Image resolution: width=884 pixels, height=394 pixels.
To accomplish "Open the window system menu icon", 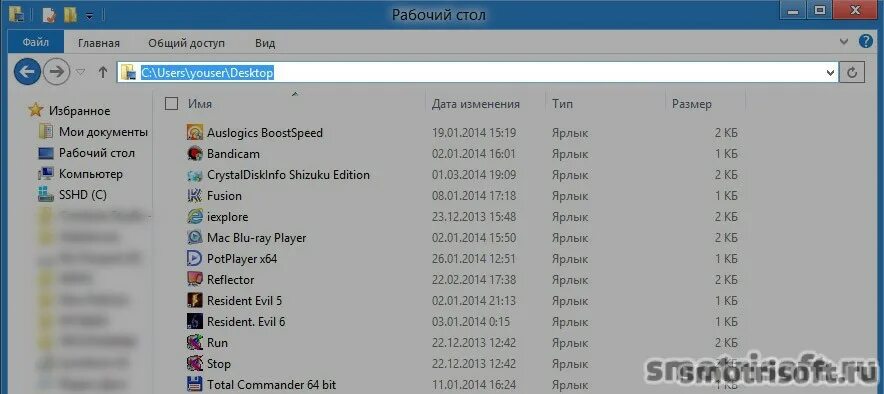I will [16, 14].
